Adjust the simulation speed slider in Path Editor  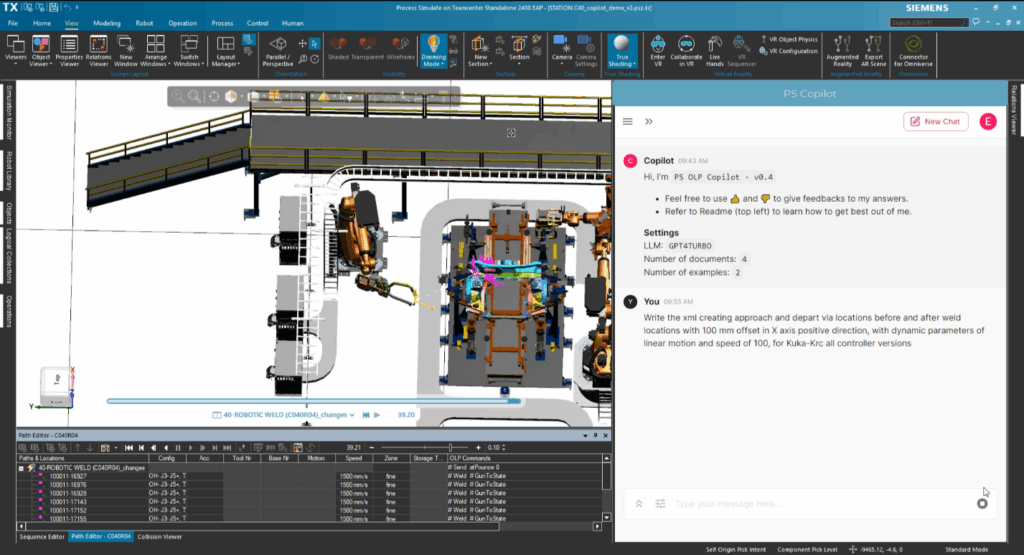(450, 448)
